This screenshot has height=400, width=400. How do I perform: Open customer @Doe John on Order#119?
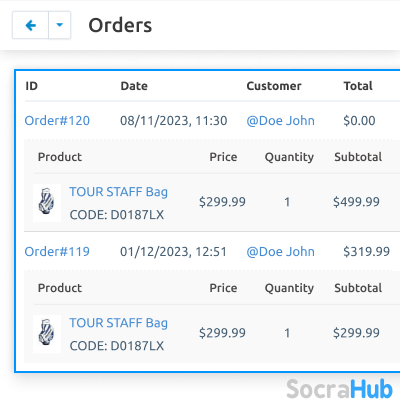click(280, 251)
